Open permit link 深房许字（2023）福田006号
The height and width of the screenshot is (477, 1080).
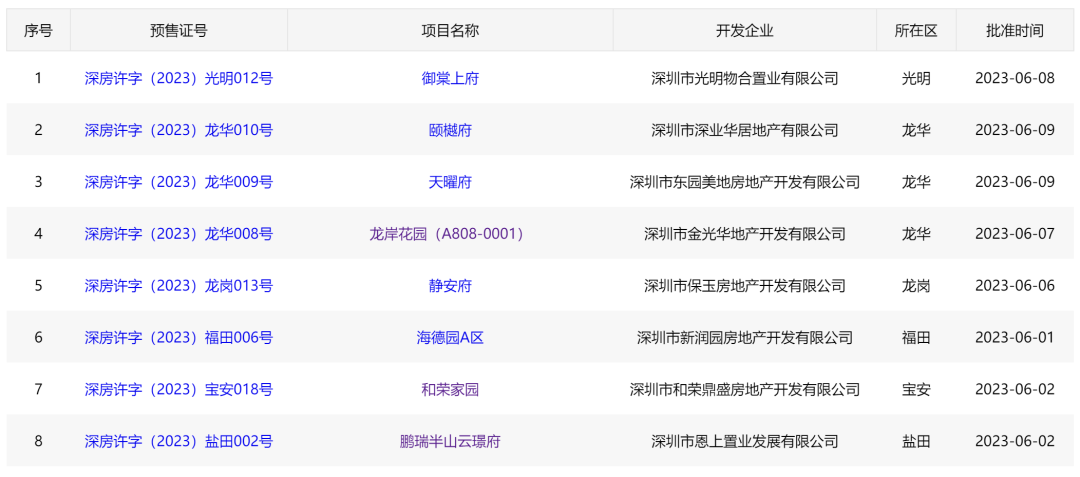[x=179, y=338]
